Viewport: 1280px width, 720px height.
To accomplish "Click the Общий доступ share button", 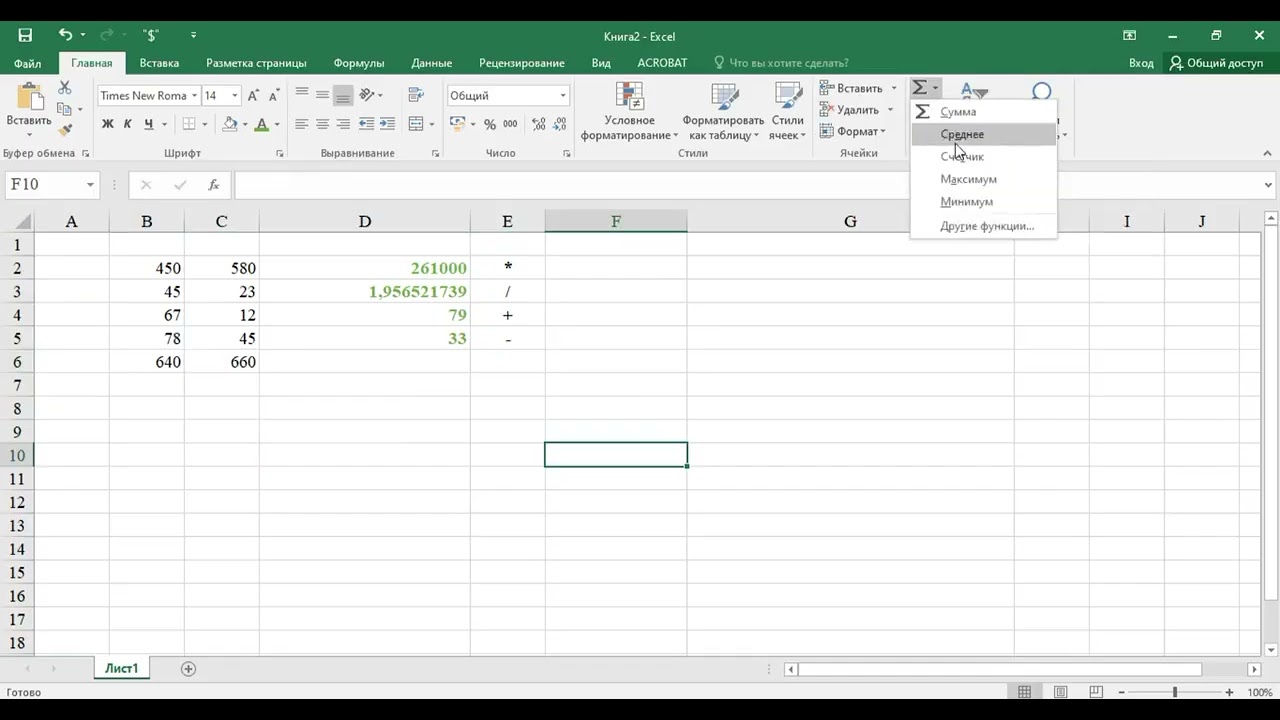I will click(1216, 63).
